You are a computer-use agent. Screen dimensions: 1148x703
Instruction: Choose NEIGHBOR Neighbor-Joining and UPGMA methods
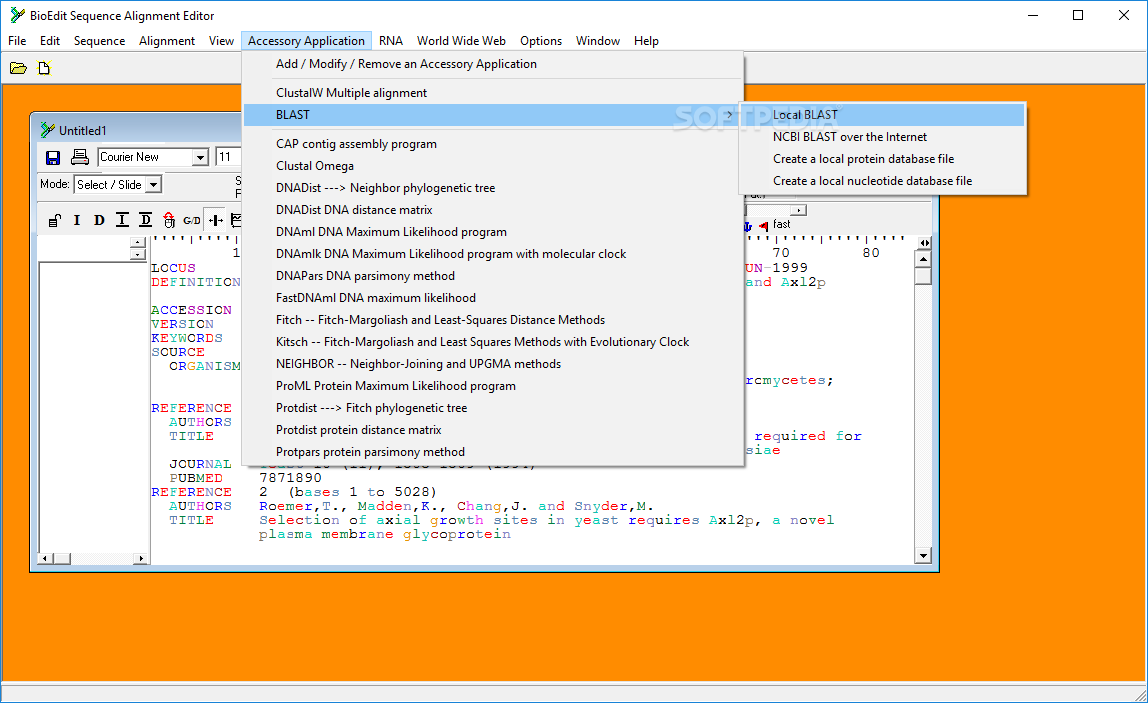(493, 364)
